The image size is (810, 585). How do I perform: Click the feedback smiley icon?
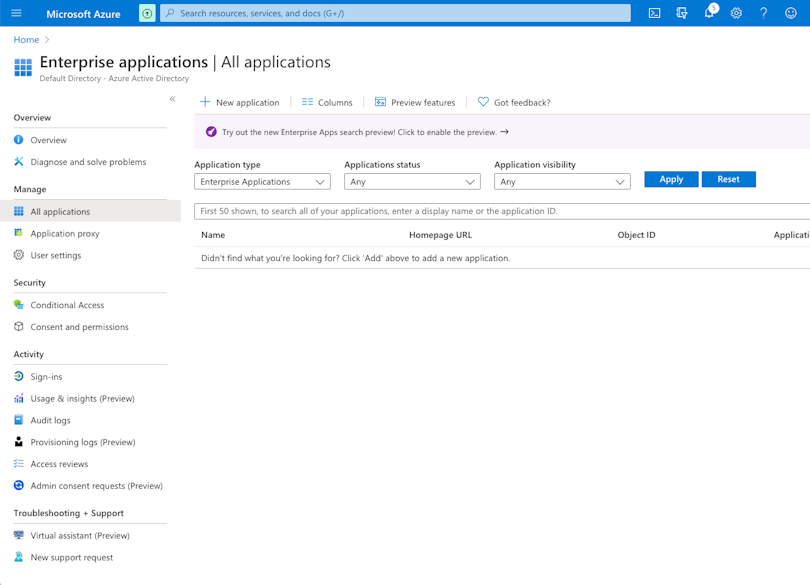tap(791, 13)
